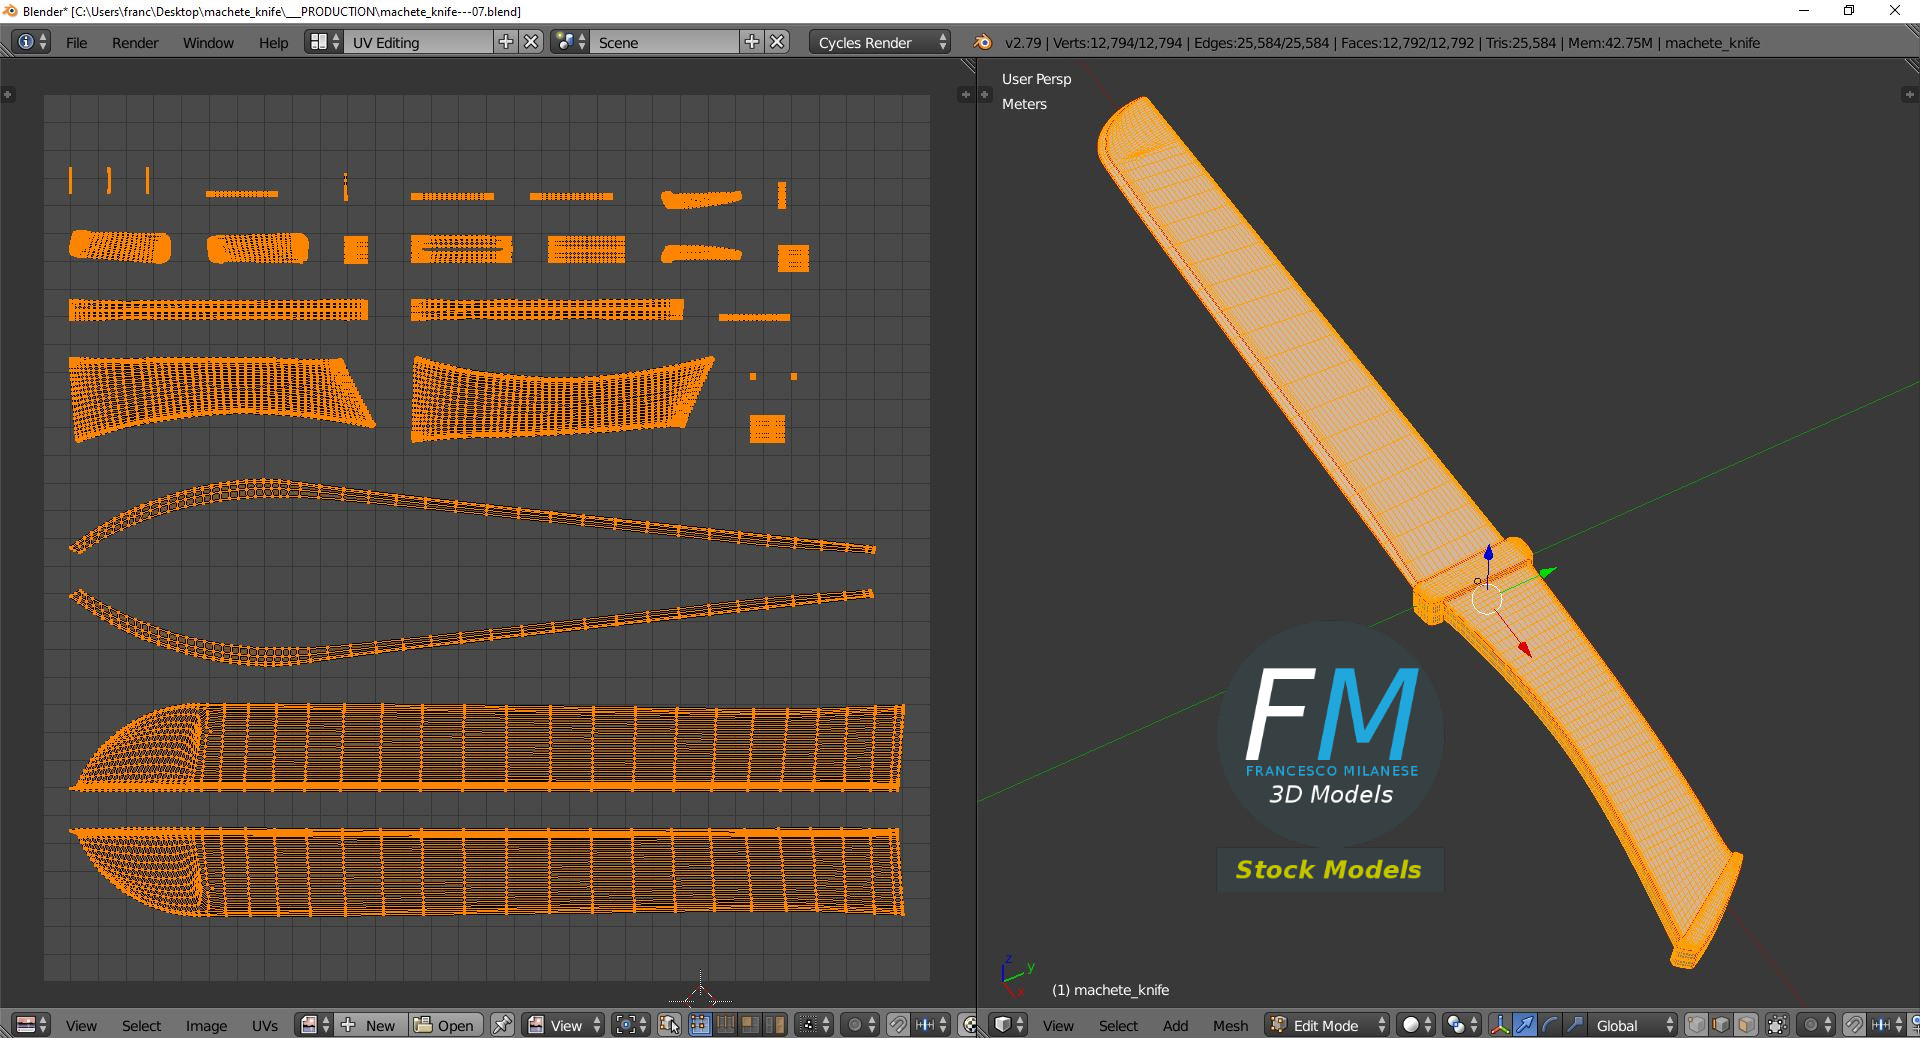Click the Blender logo in the info header
The height and width of the screenshot is (1038, 1920).
point(983,42)
